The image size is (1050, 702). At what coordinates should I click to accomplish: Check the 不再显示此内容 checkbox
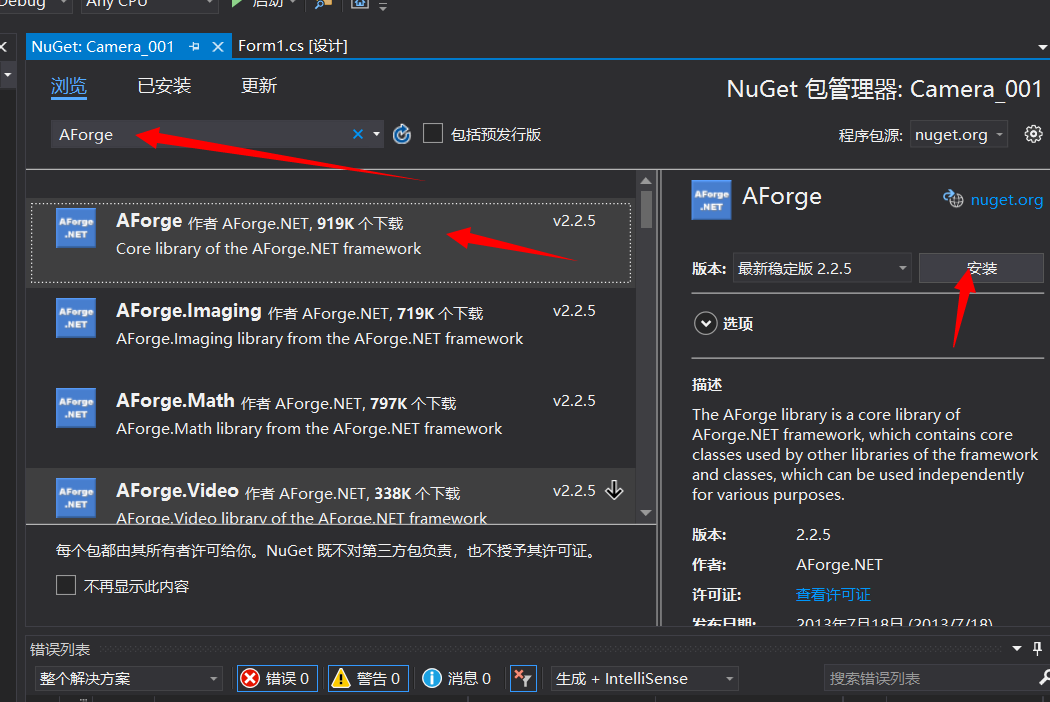coord(66,585)
